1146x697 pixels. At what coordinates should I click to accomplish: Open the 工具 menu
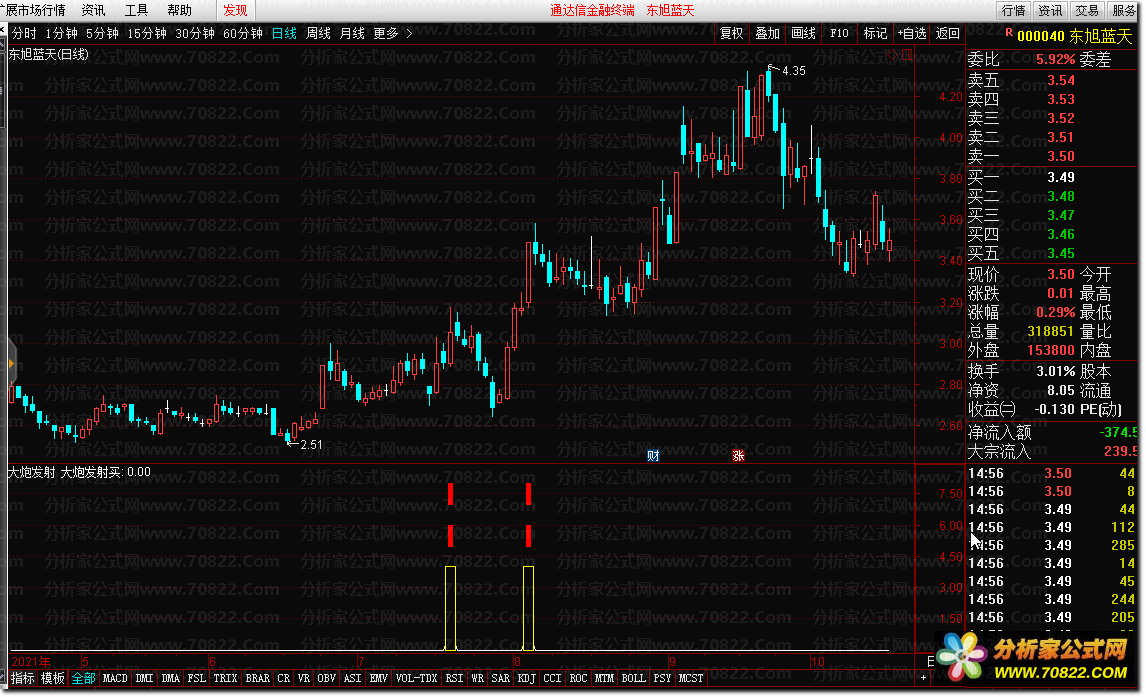tap(136, 10)
